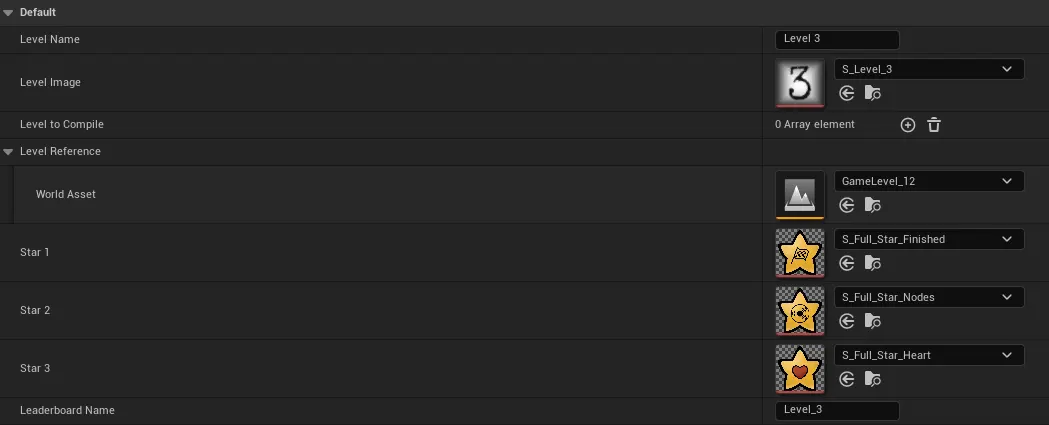The height and width of the screenshot is (425, 1049).
Task: Click the Leaderboard Name text field
Action: tap(837, 410)
